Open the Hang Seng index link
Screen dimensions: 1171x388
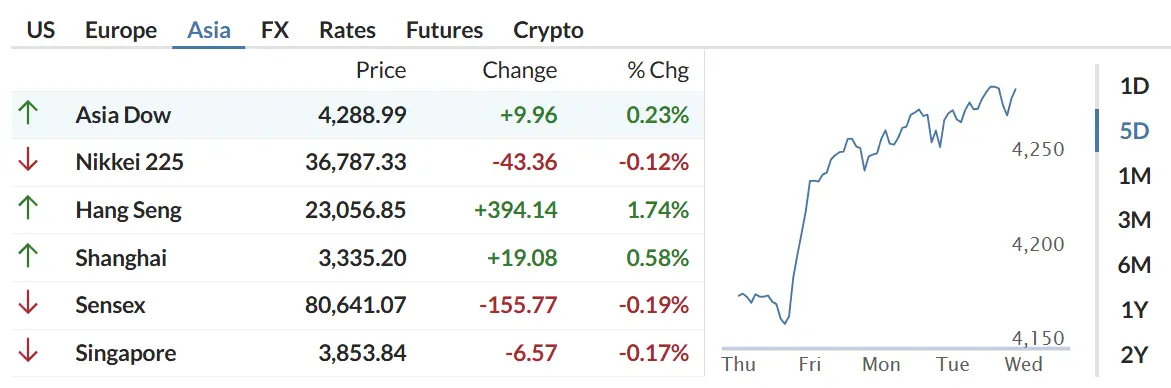point(128,210)
